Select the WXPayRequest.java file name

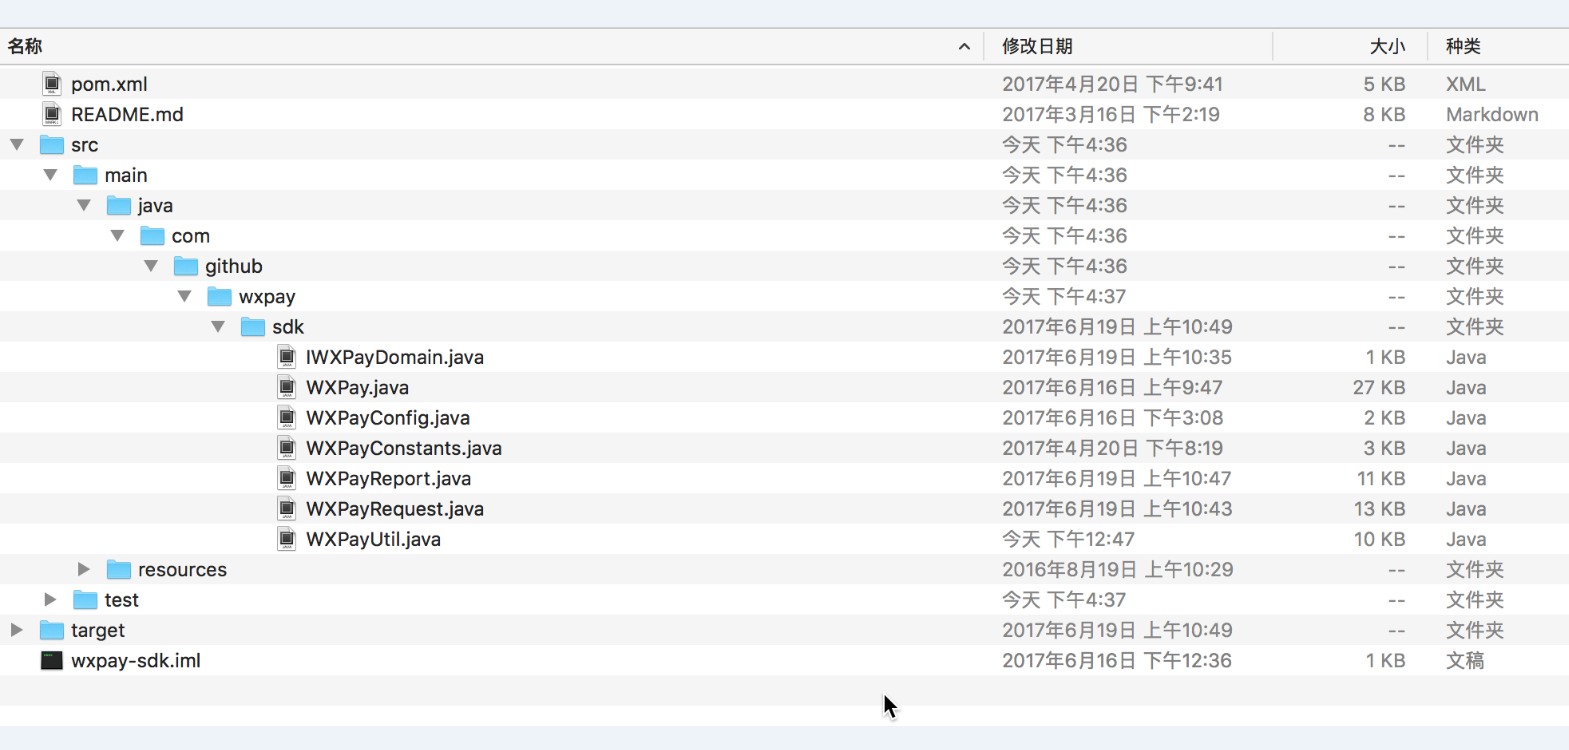395,509
